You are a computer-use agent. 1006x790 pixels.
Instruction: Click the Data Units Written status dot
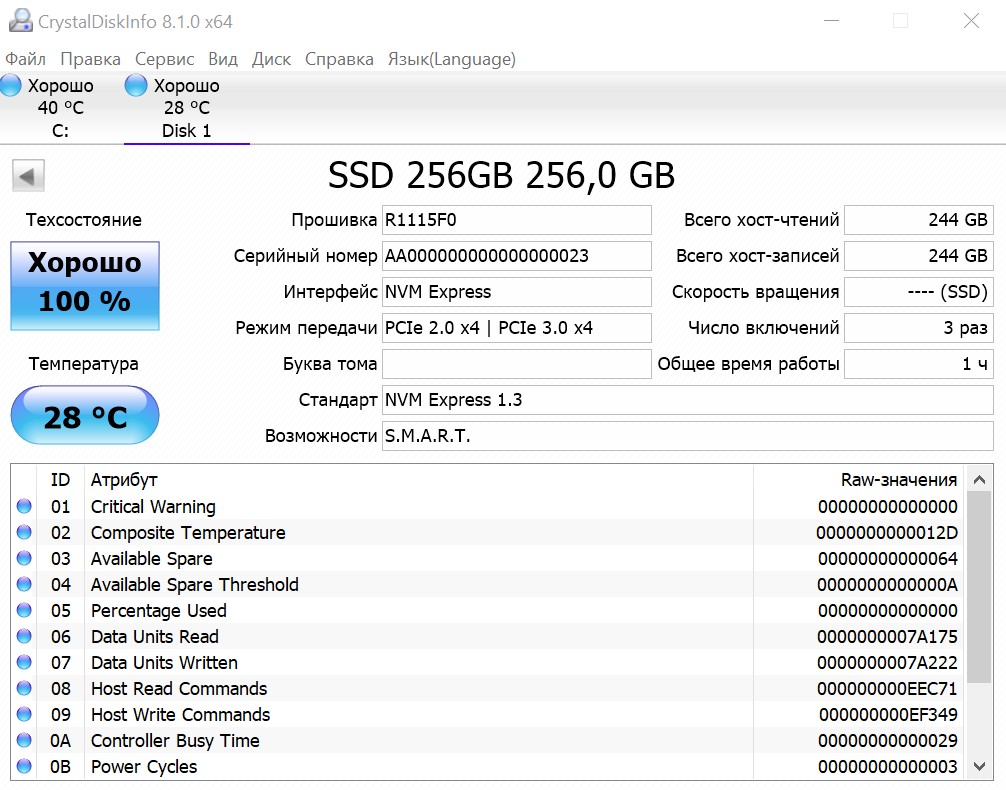tap(24, 663)
